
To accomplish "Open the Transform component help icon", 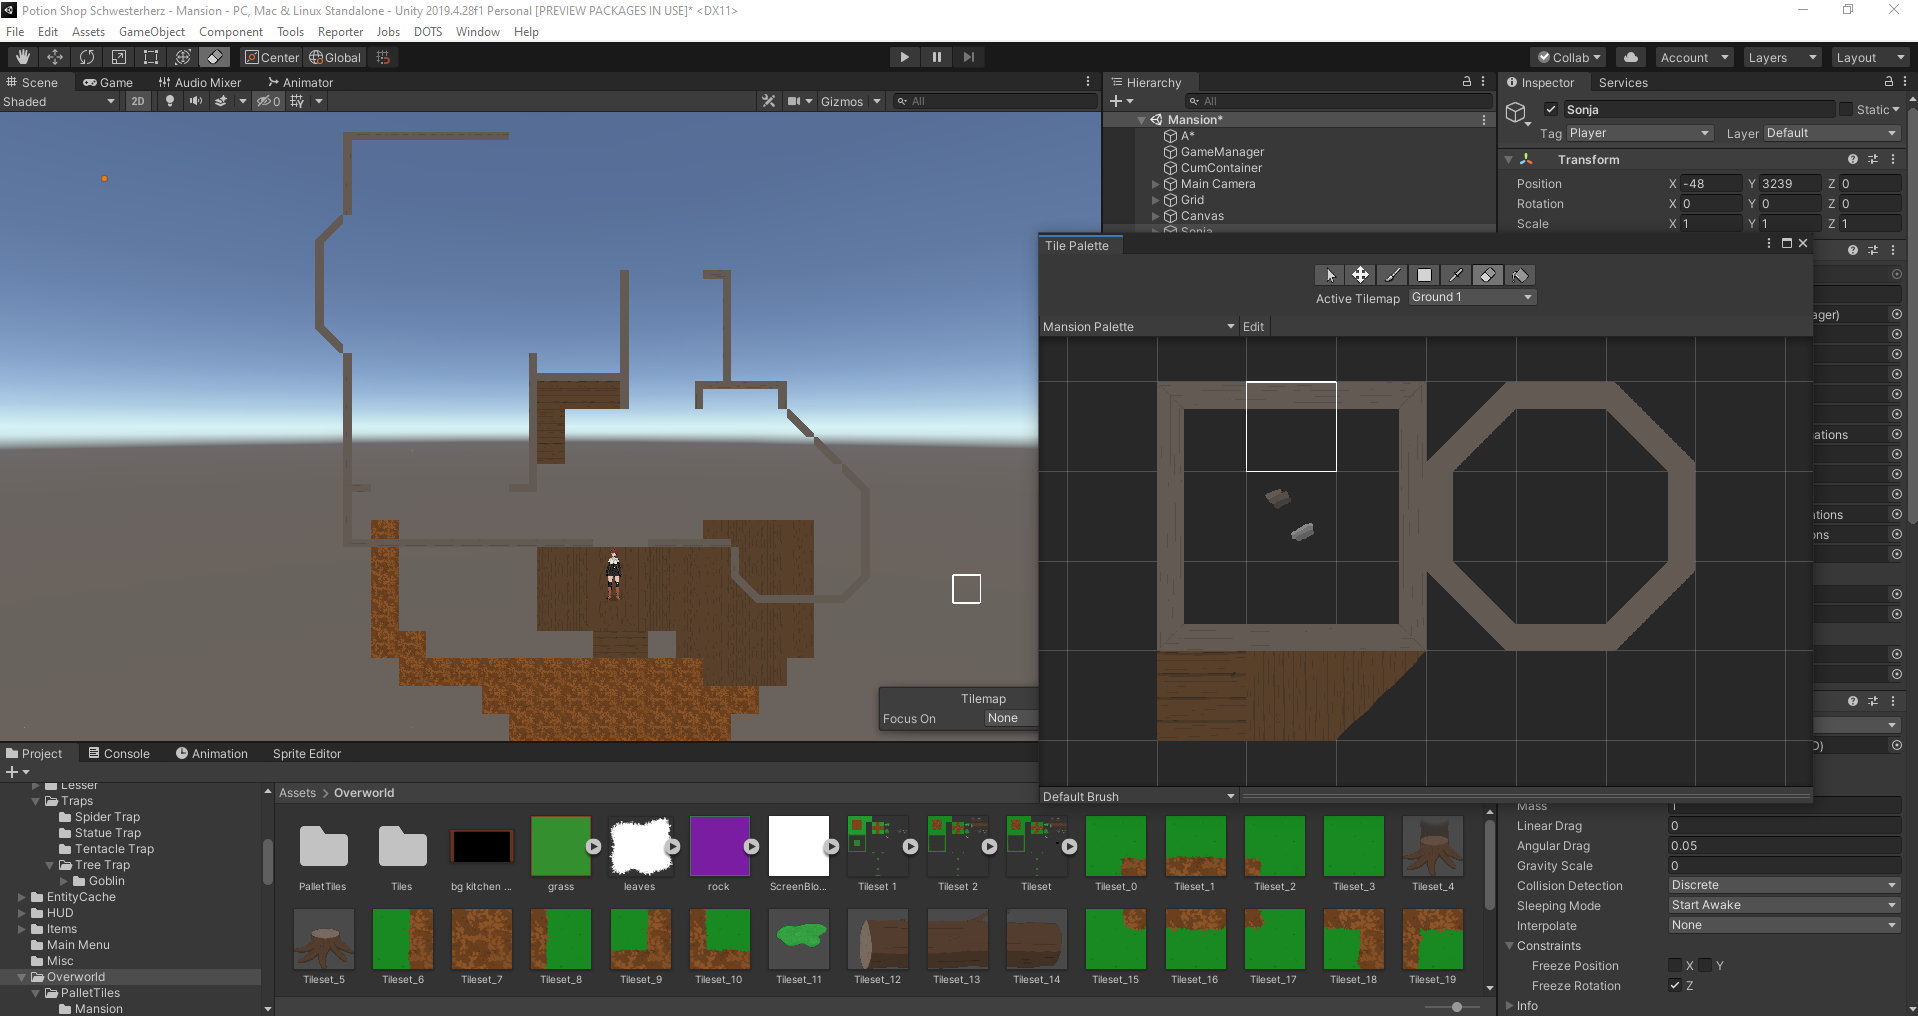I will [1853, 159].
